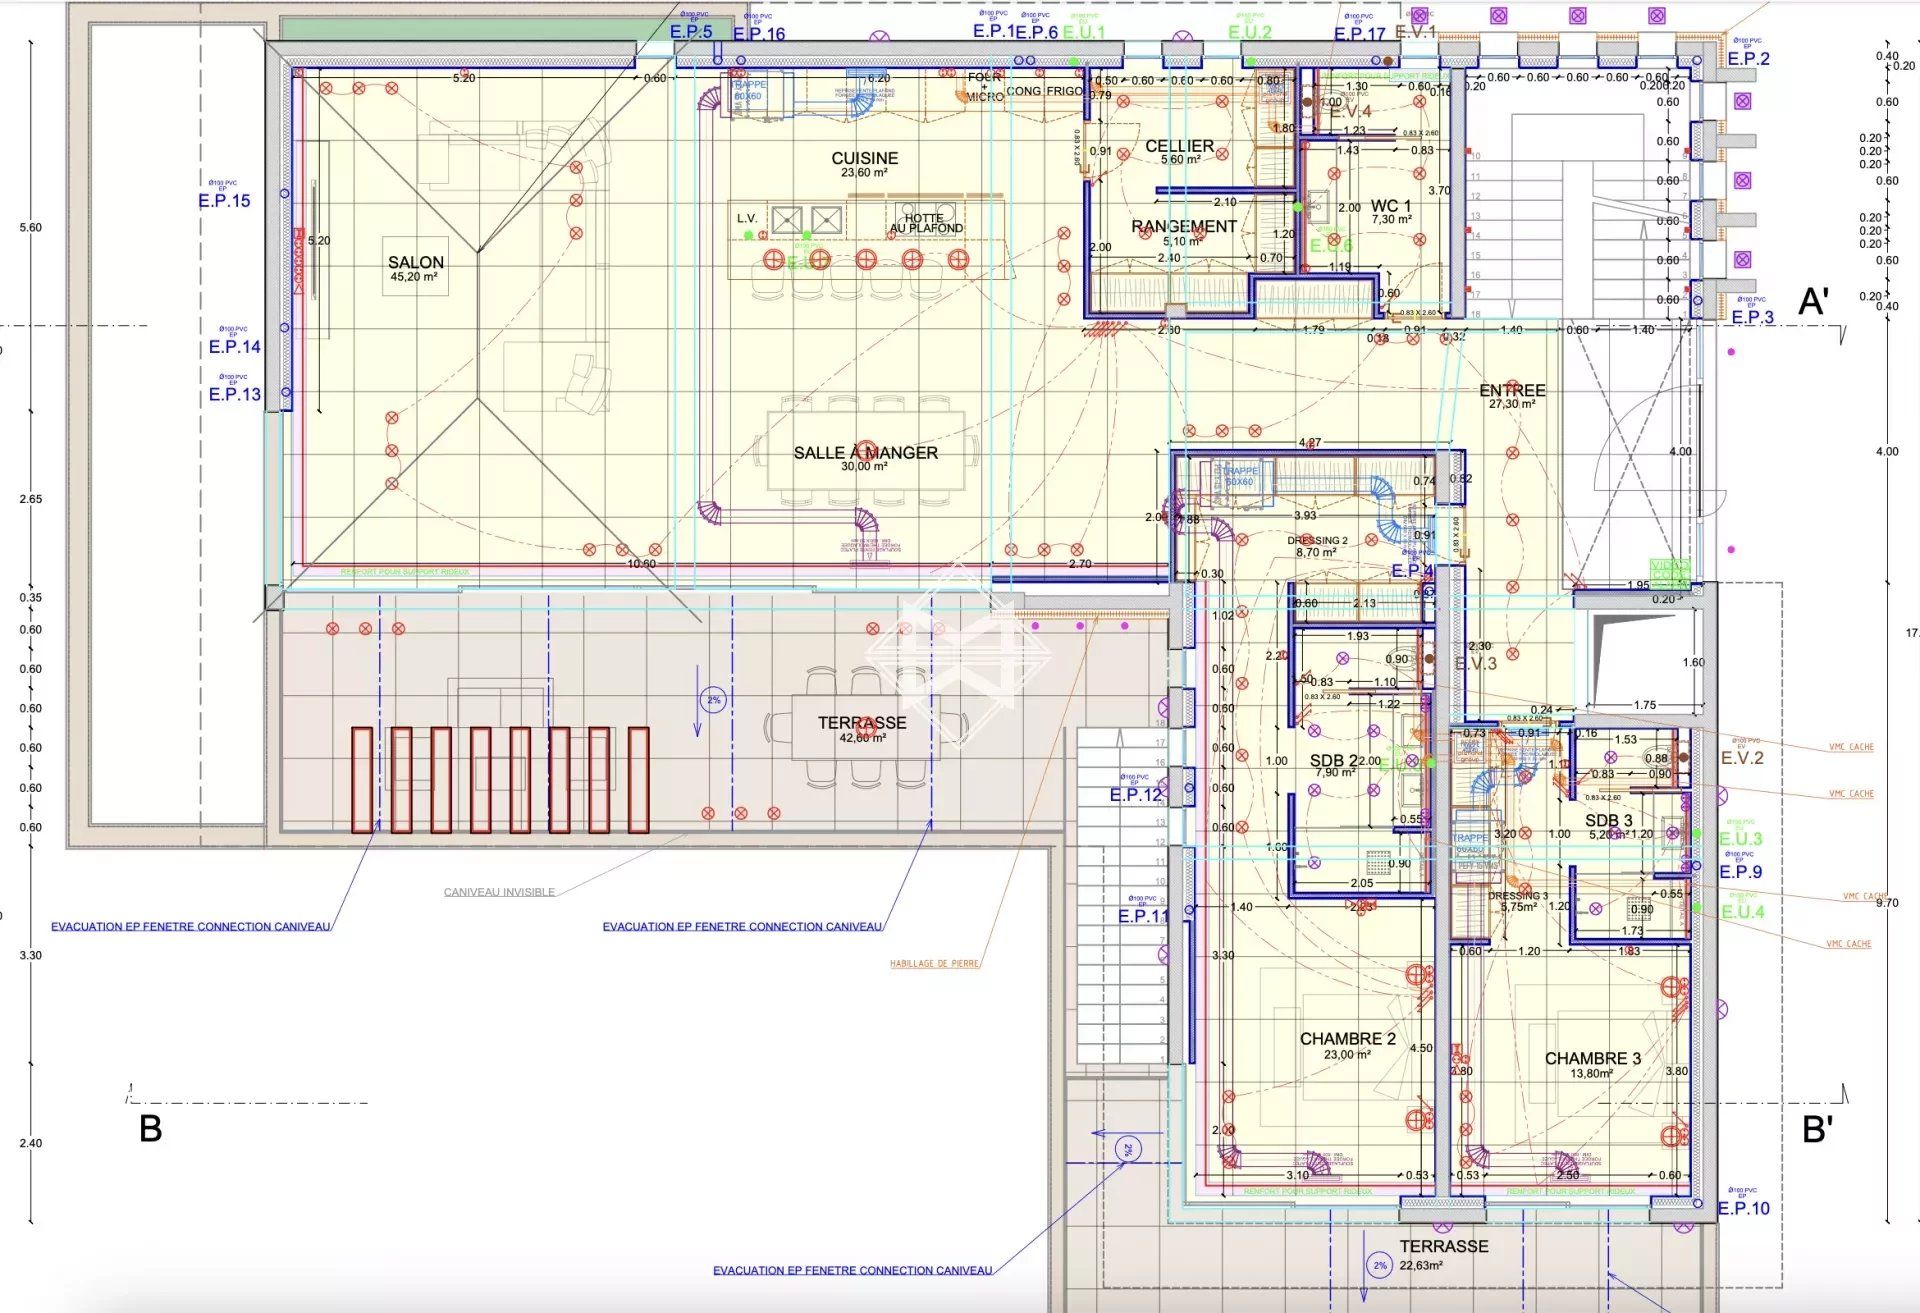
Task: Select the DRESSING 2 label
Action: coord(1317,540)
